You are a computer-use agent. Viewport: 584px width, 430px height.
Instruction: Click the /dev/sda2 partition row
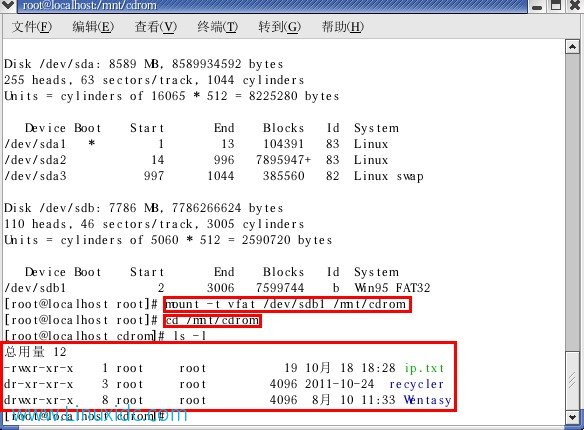[x=196, y=160]
